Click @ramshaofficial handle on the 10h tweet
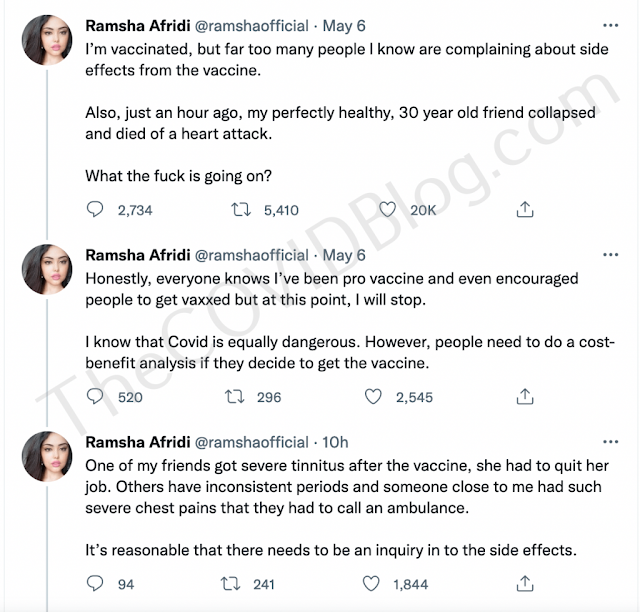640x612 pixels. (253, 442)
